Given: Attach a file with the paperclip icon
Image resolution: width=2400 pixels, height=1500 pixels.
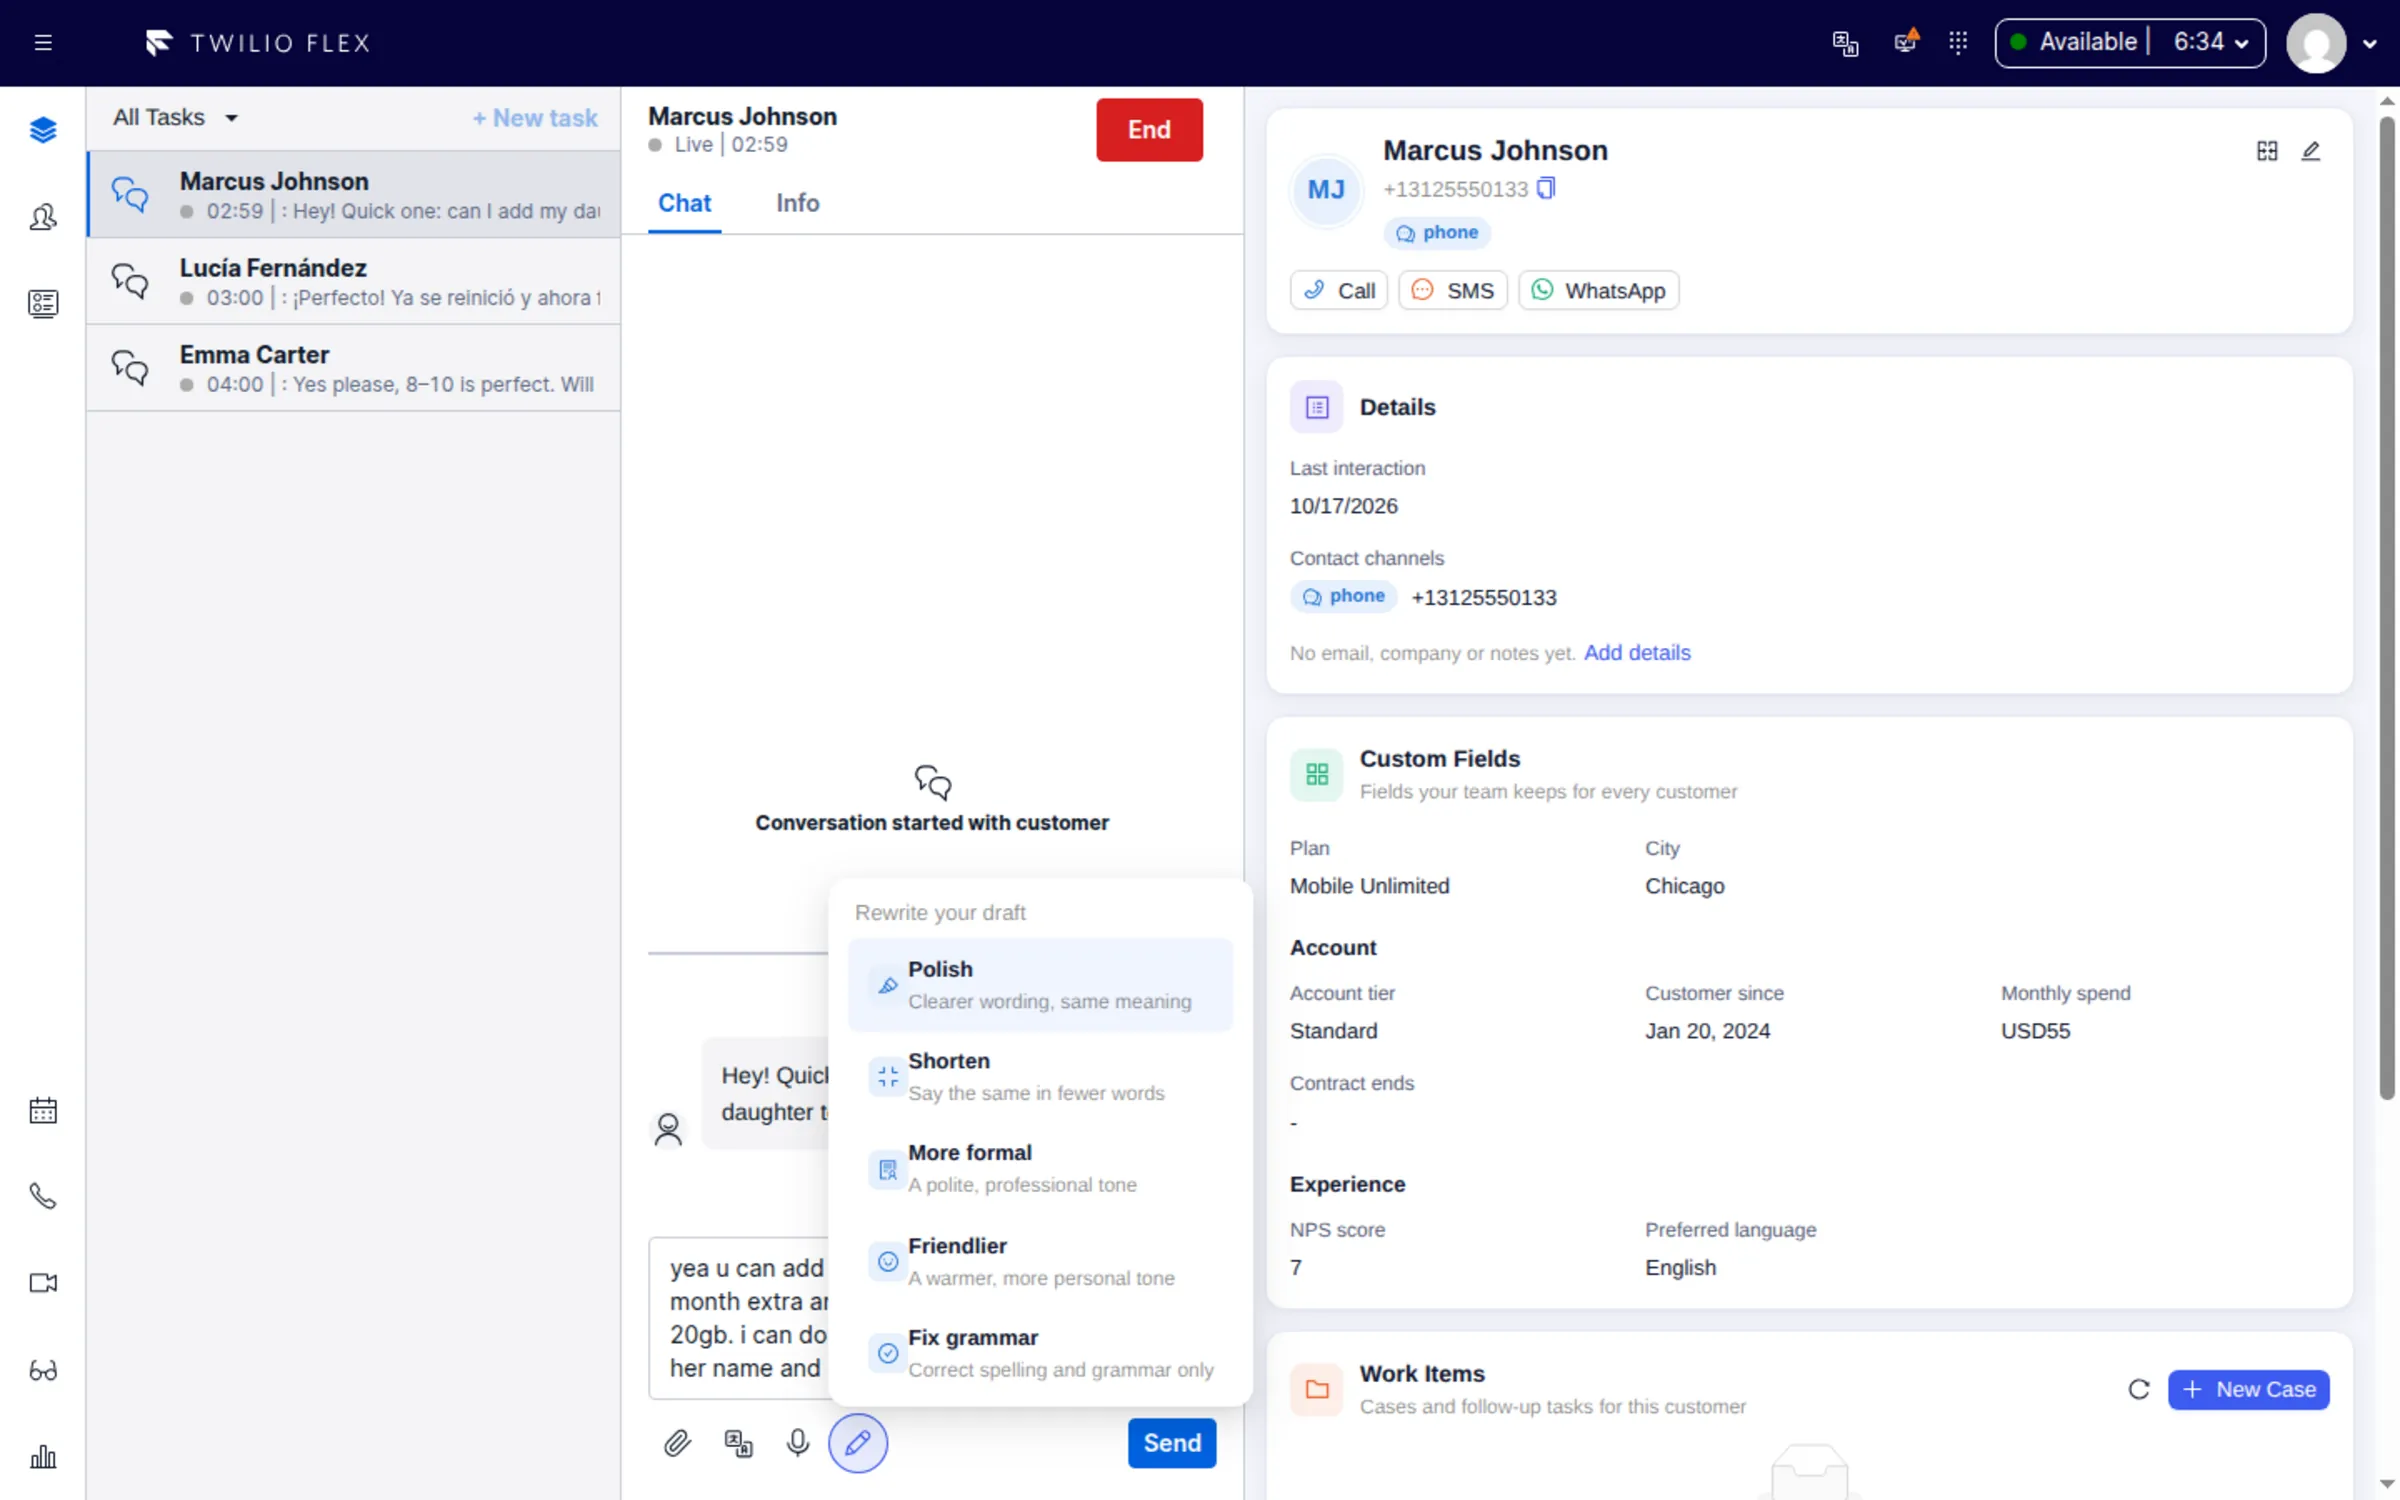Looking at the screenshot, I should [677, 1443].
